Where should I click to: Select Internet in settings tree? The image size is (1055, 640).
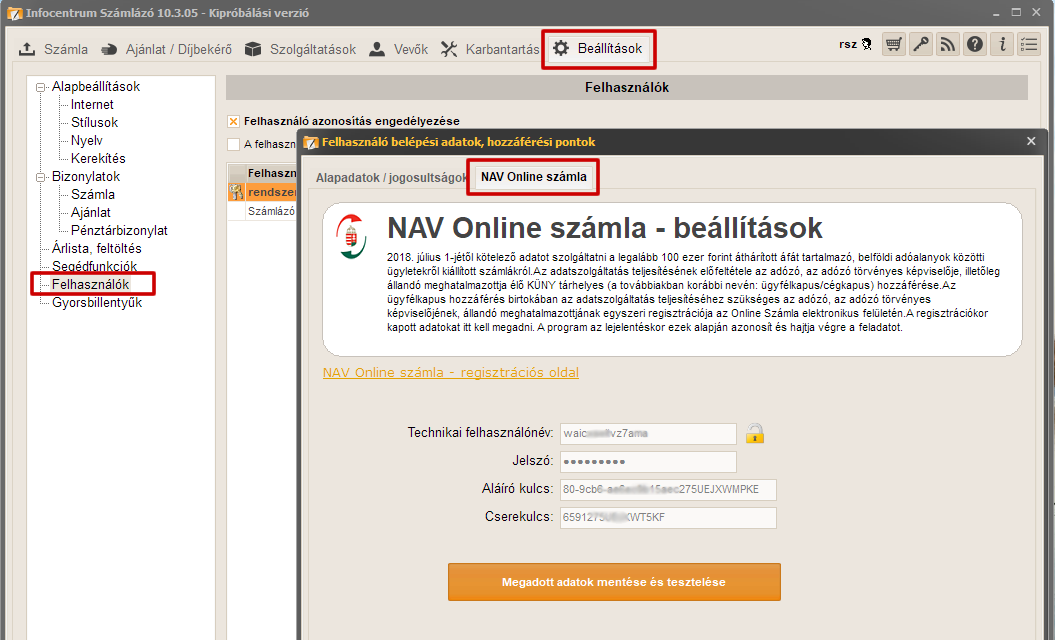coord(92,104)
